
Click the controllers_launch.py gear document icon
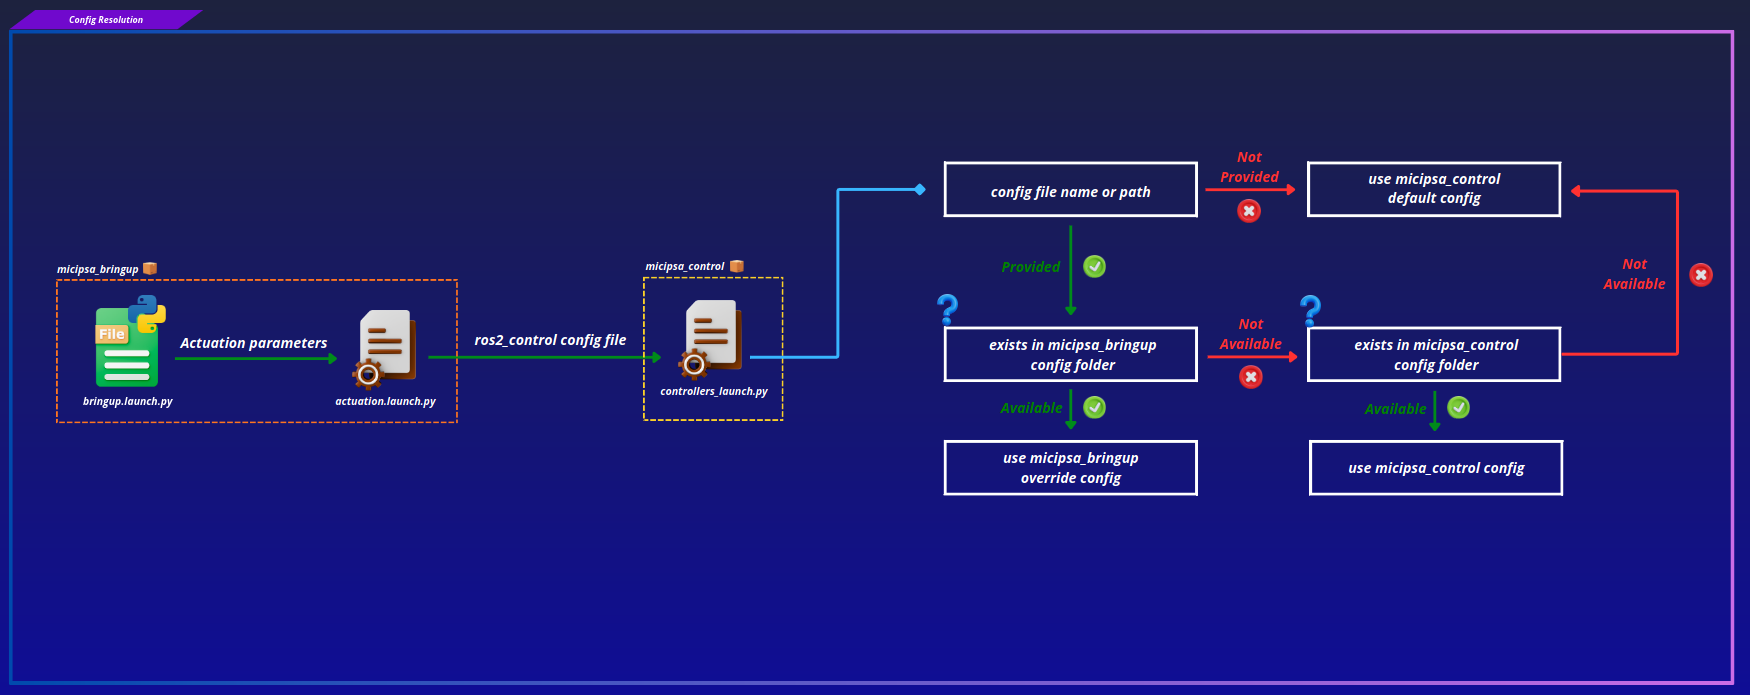[x=710, y=339]
